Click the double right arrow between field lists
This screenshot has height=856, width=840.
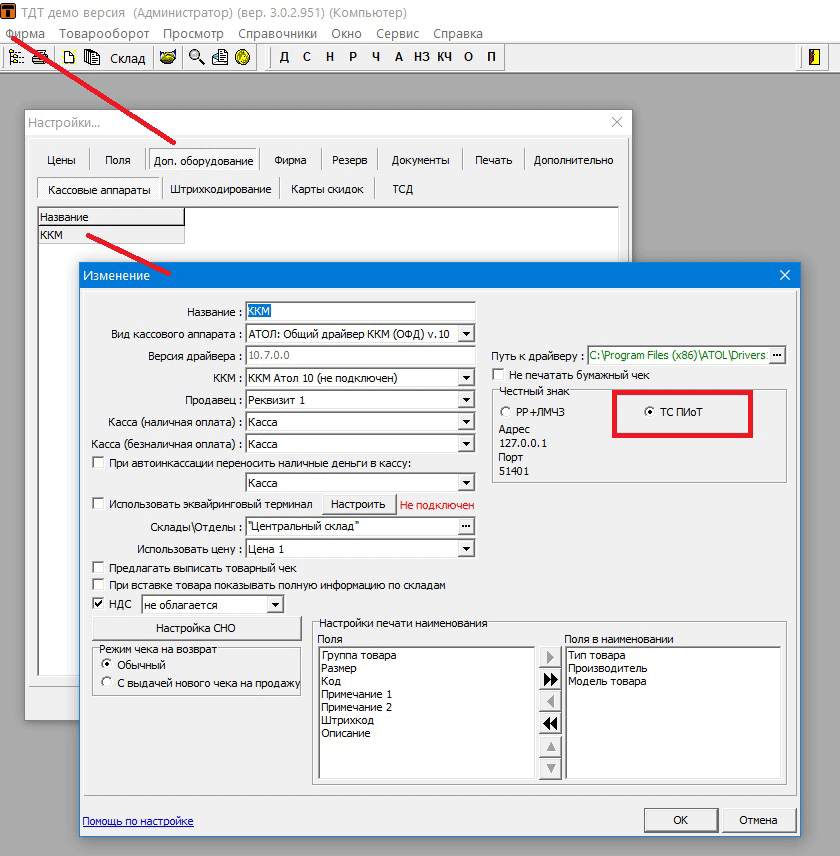point(550,679)
